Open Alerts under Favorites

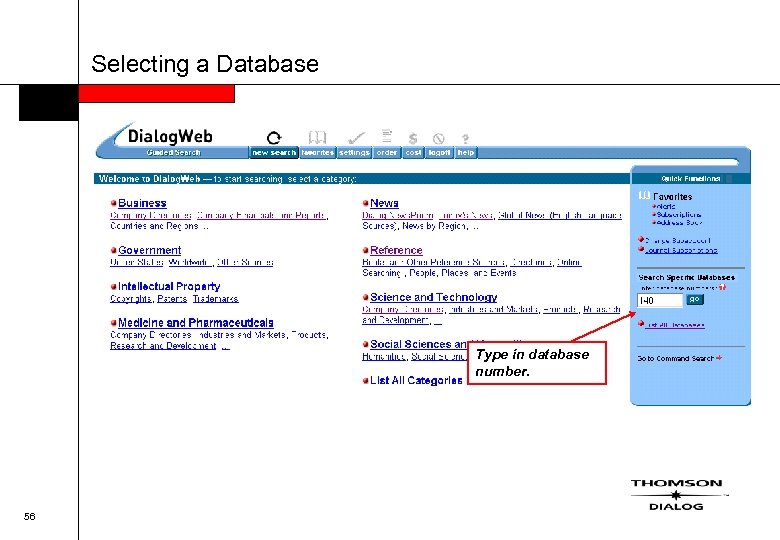666,206
